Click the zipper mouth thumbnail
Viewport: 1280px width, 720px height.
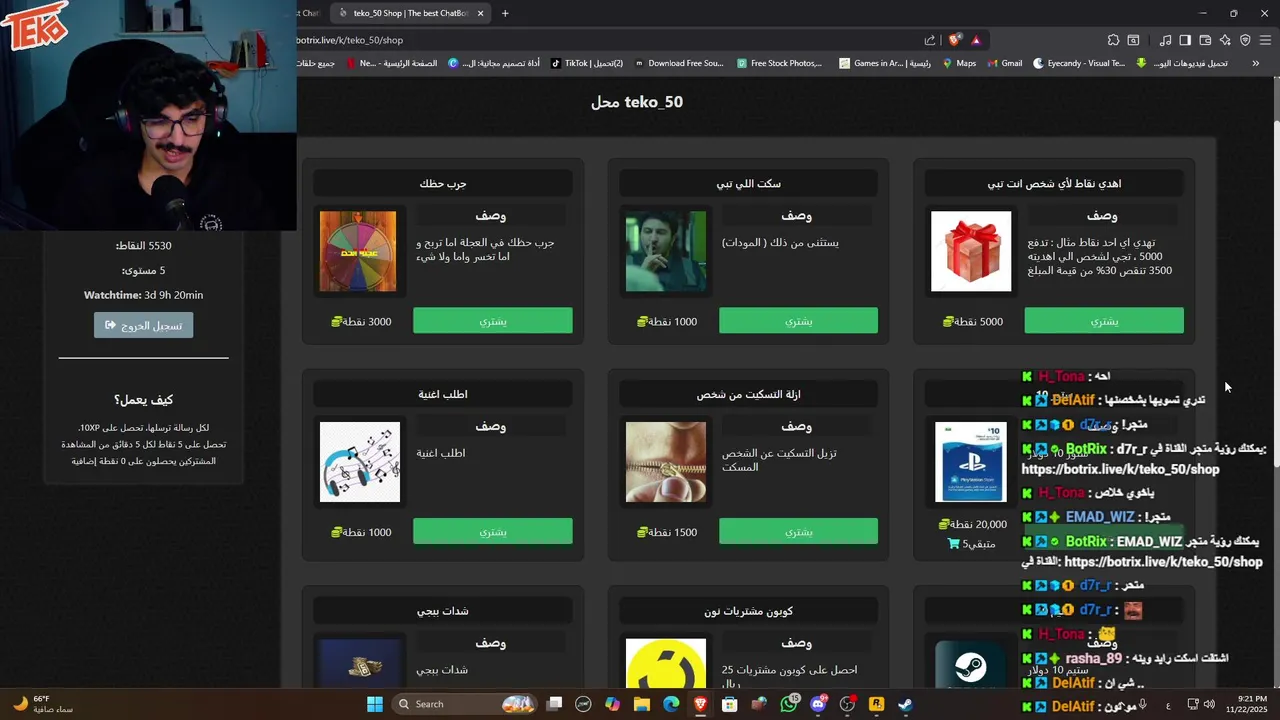point(666,461)
